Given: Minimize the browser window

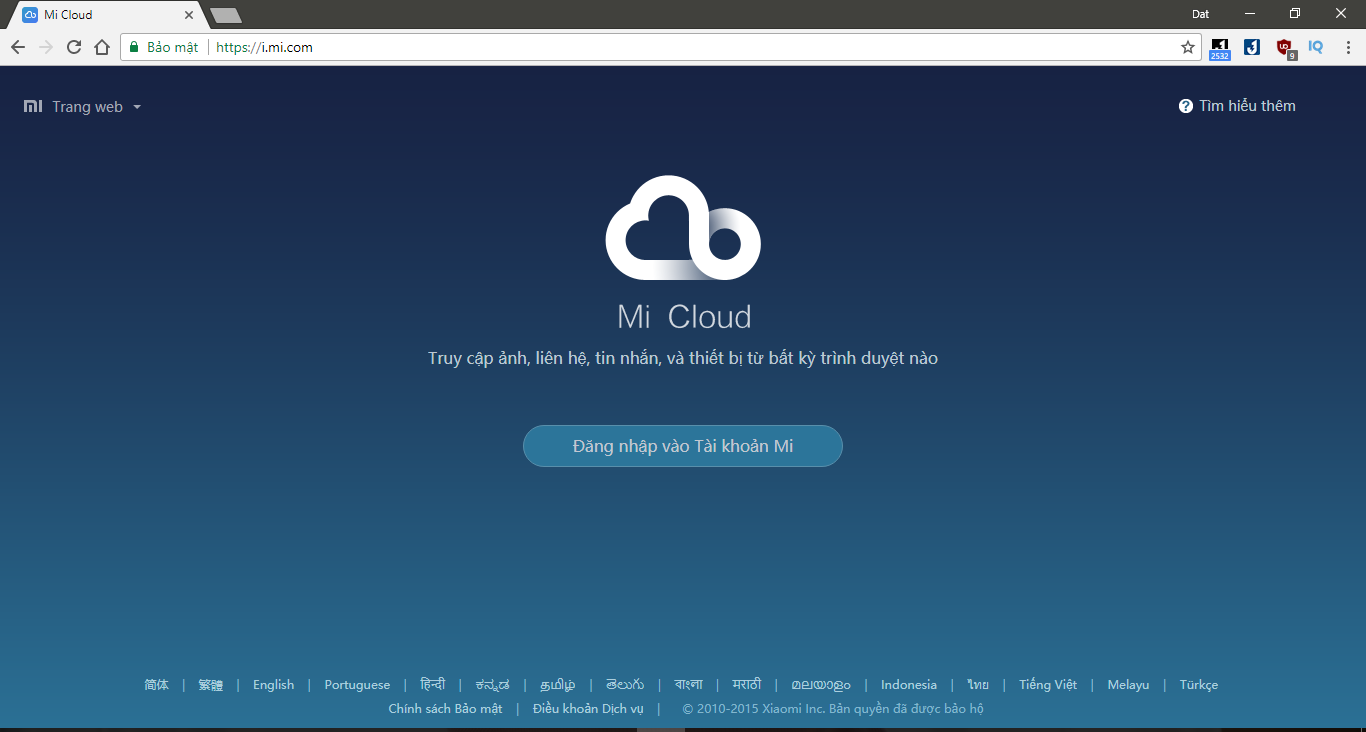Looking at the screenshot, I should click(x=1250, y=14).
